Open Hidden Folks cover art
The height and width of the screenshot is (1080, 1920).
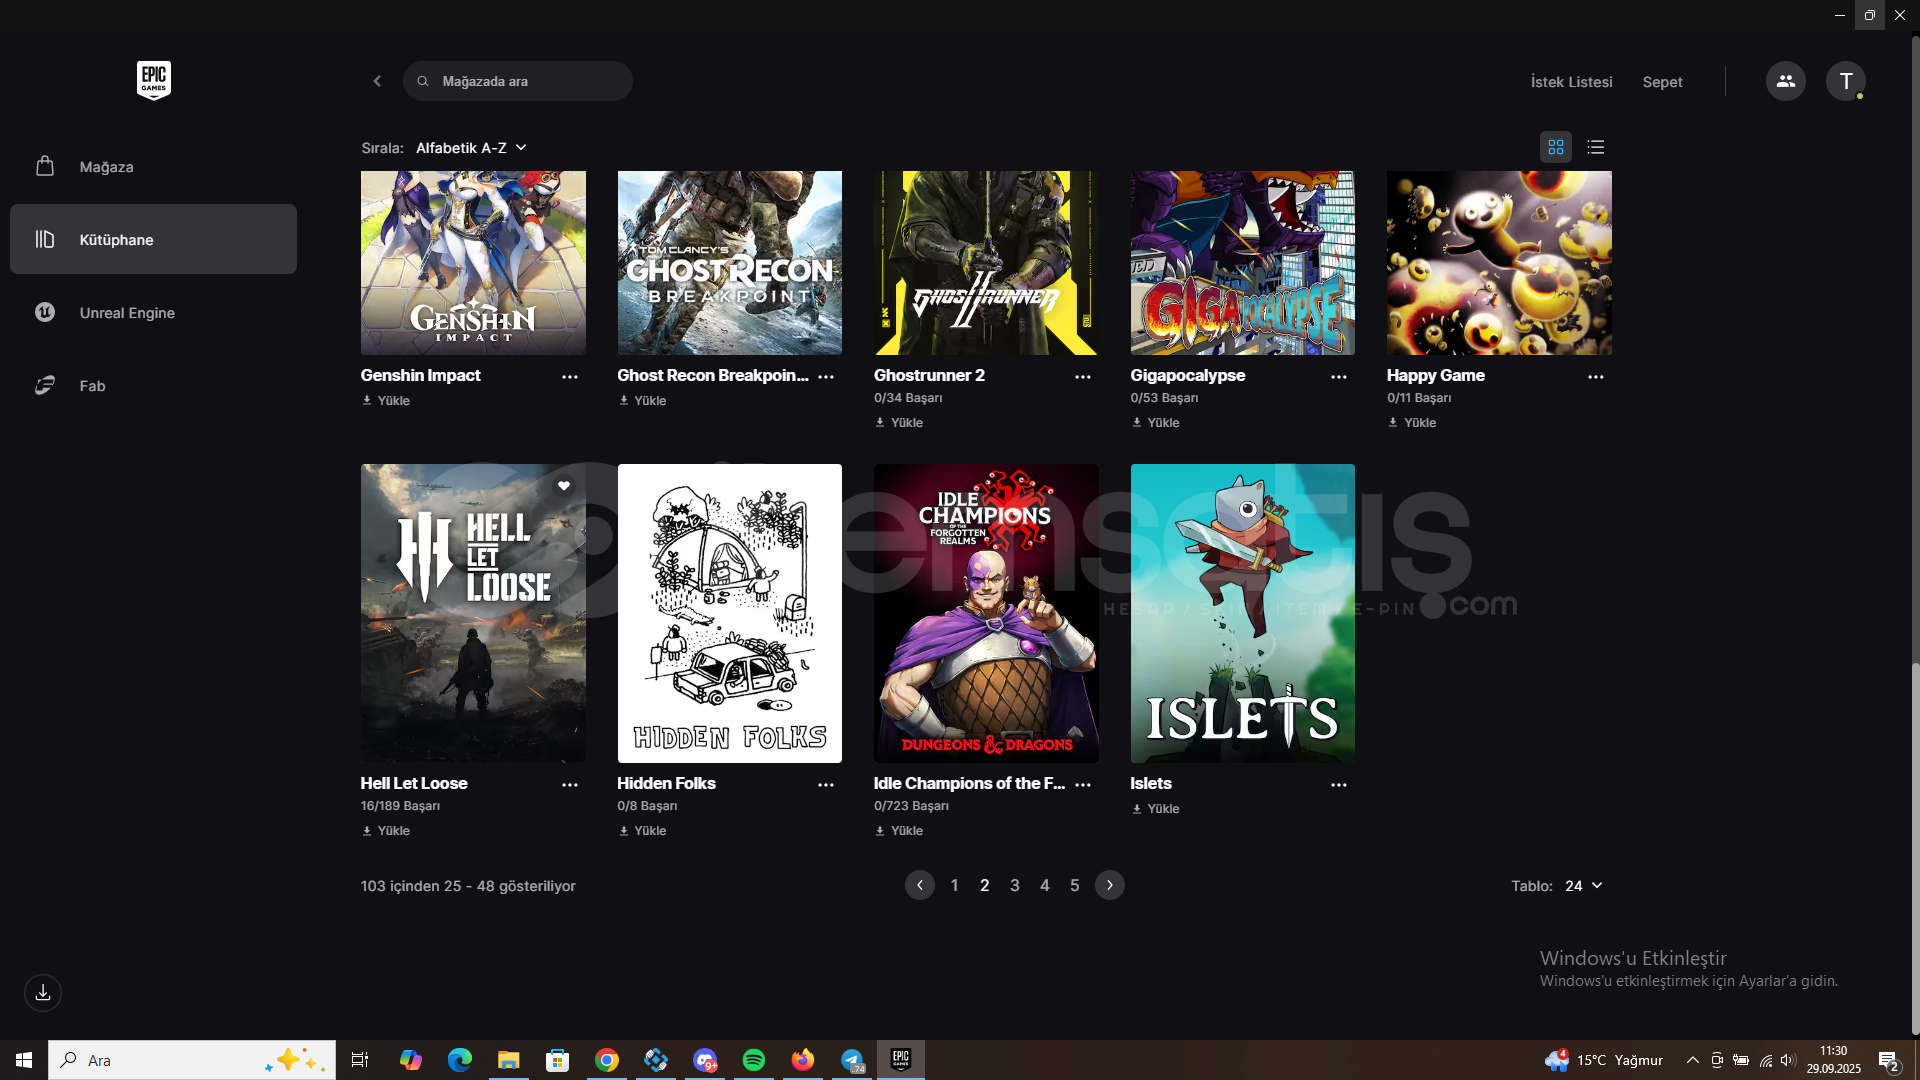[730, 613]
